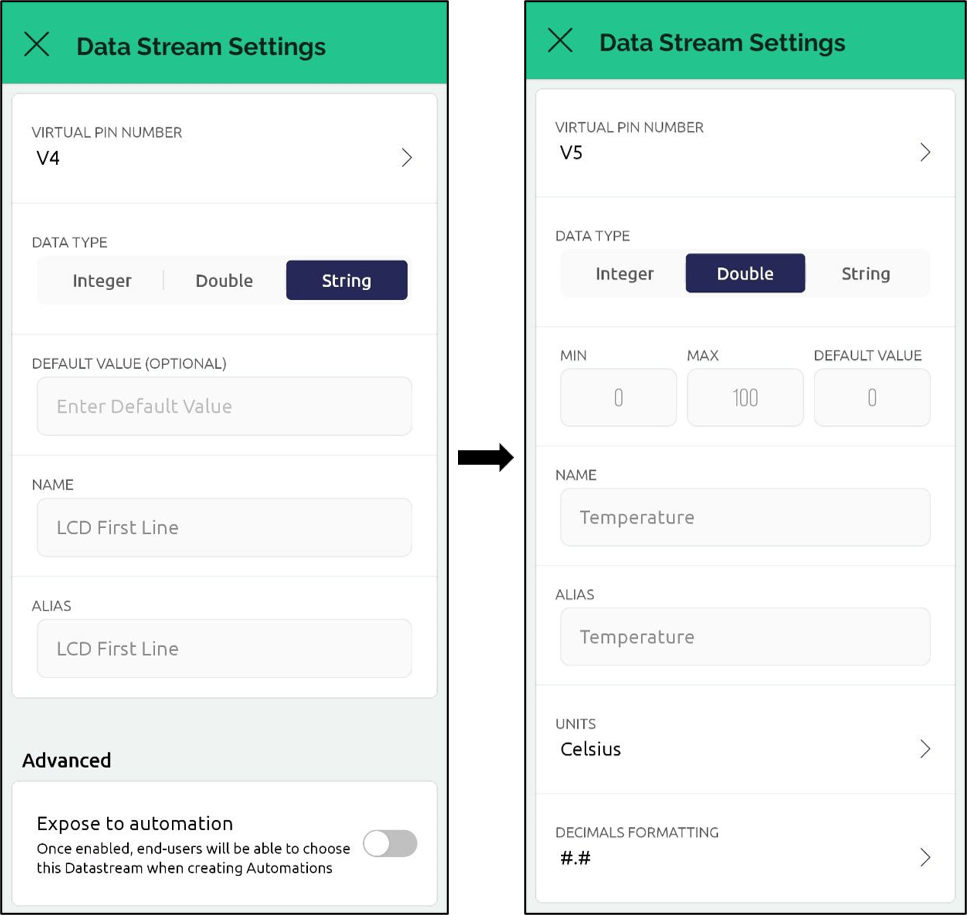Click the Enter Default Value input field
Viewport: 967px width, 915px height.
[x=223, y=405]
